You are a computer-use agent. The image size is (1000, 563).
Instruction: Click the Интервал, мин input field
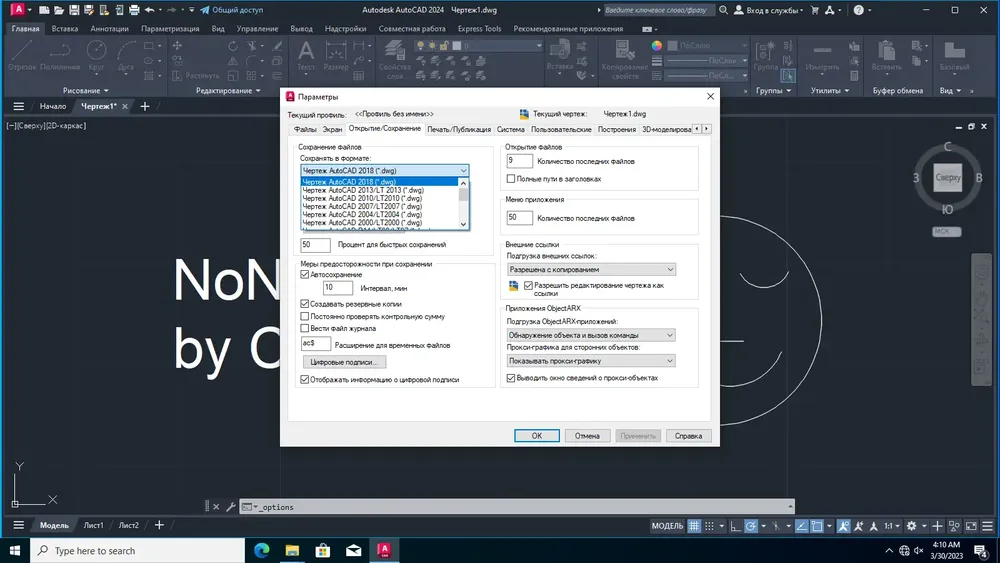pos(337,288)
